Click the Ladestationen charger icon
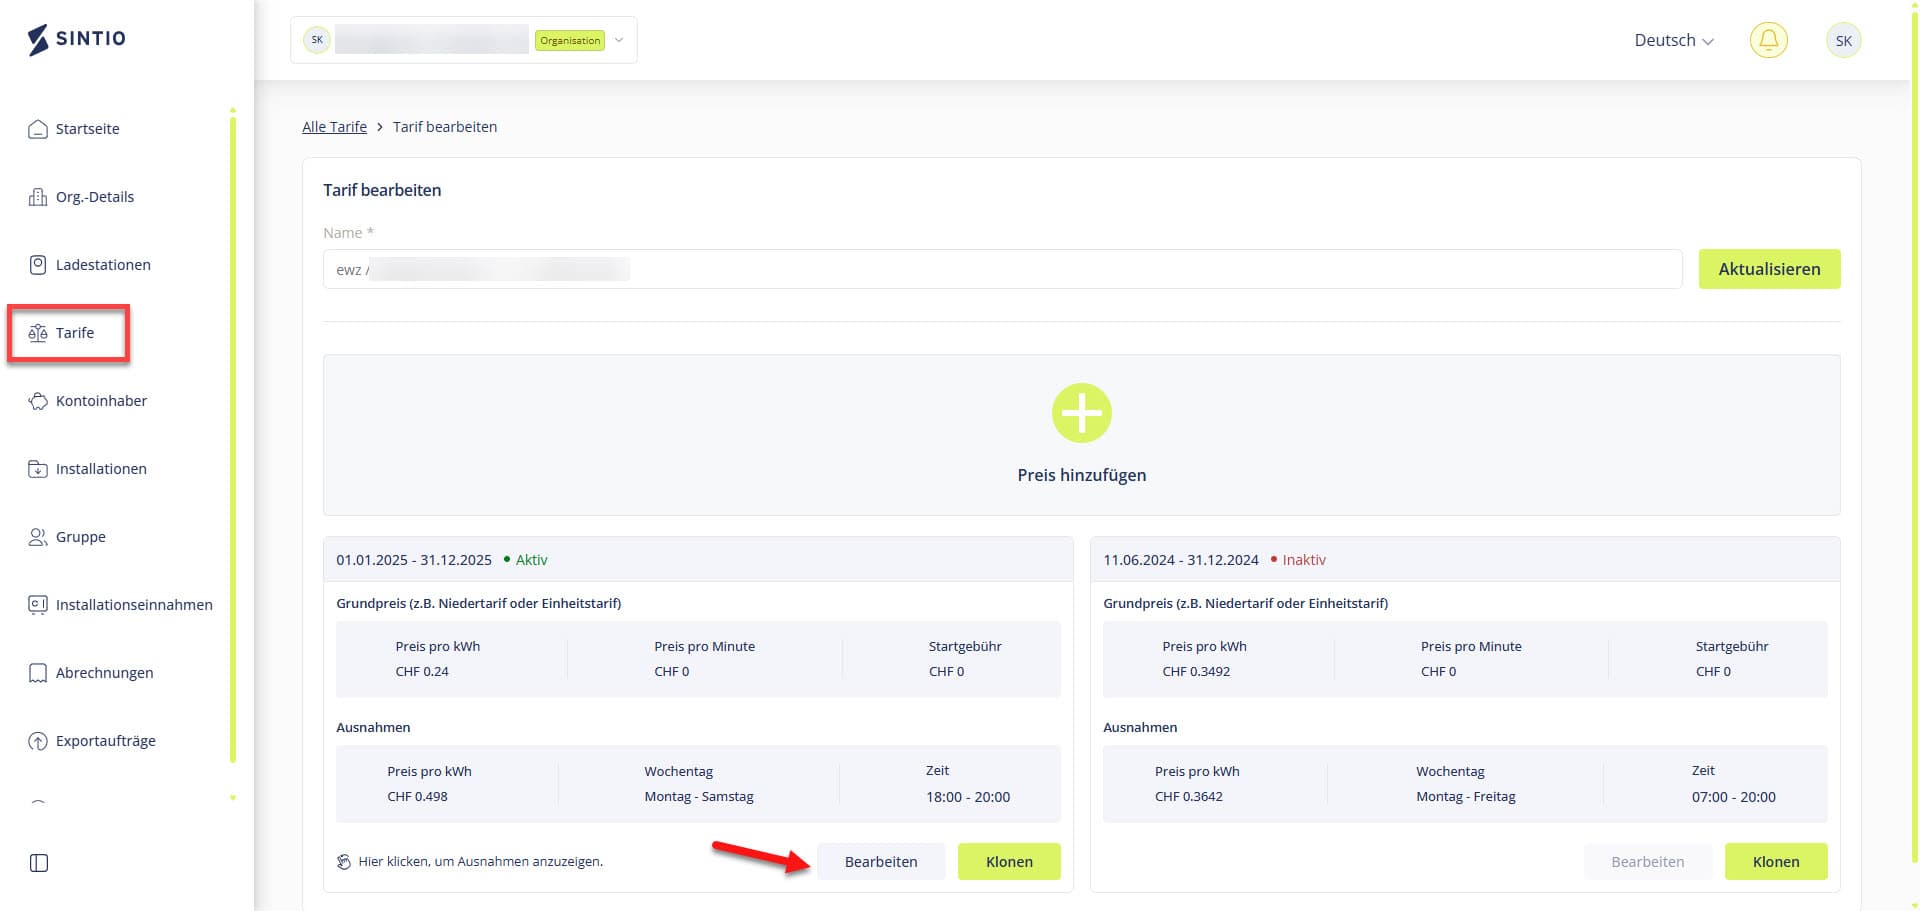Image resolution: width=1920 pixels, height=911 pixels. coord(38,265)
